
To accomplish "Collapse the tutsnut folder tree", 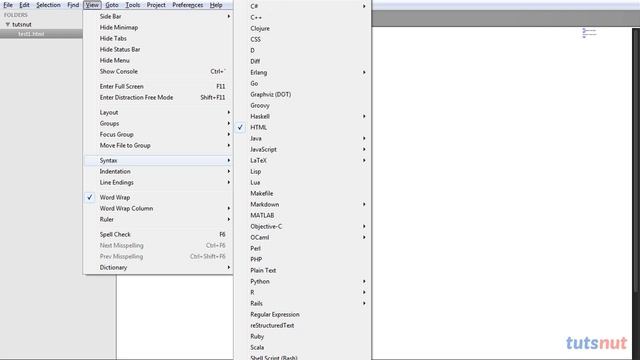I will click(7, 24).
